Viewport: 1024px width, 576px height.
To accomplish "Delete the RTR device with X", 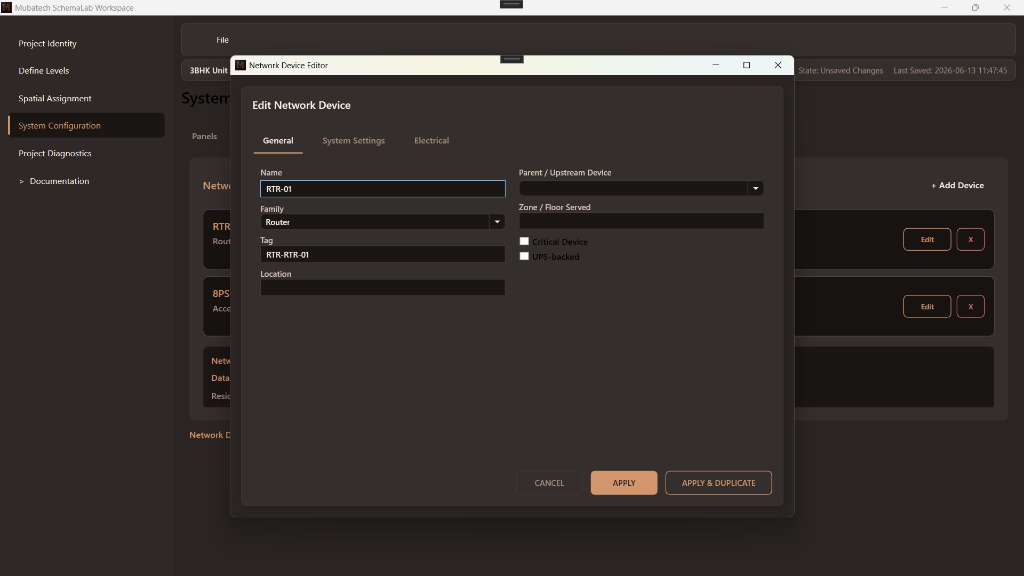I will tap(970, 240).
